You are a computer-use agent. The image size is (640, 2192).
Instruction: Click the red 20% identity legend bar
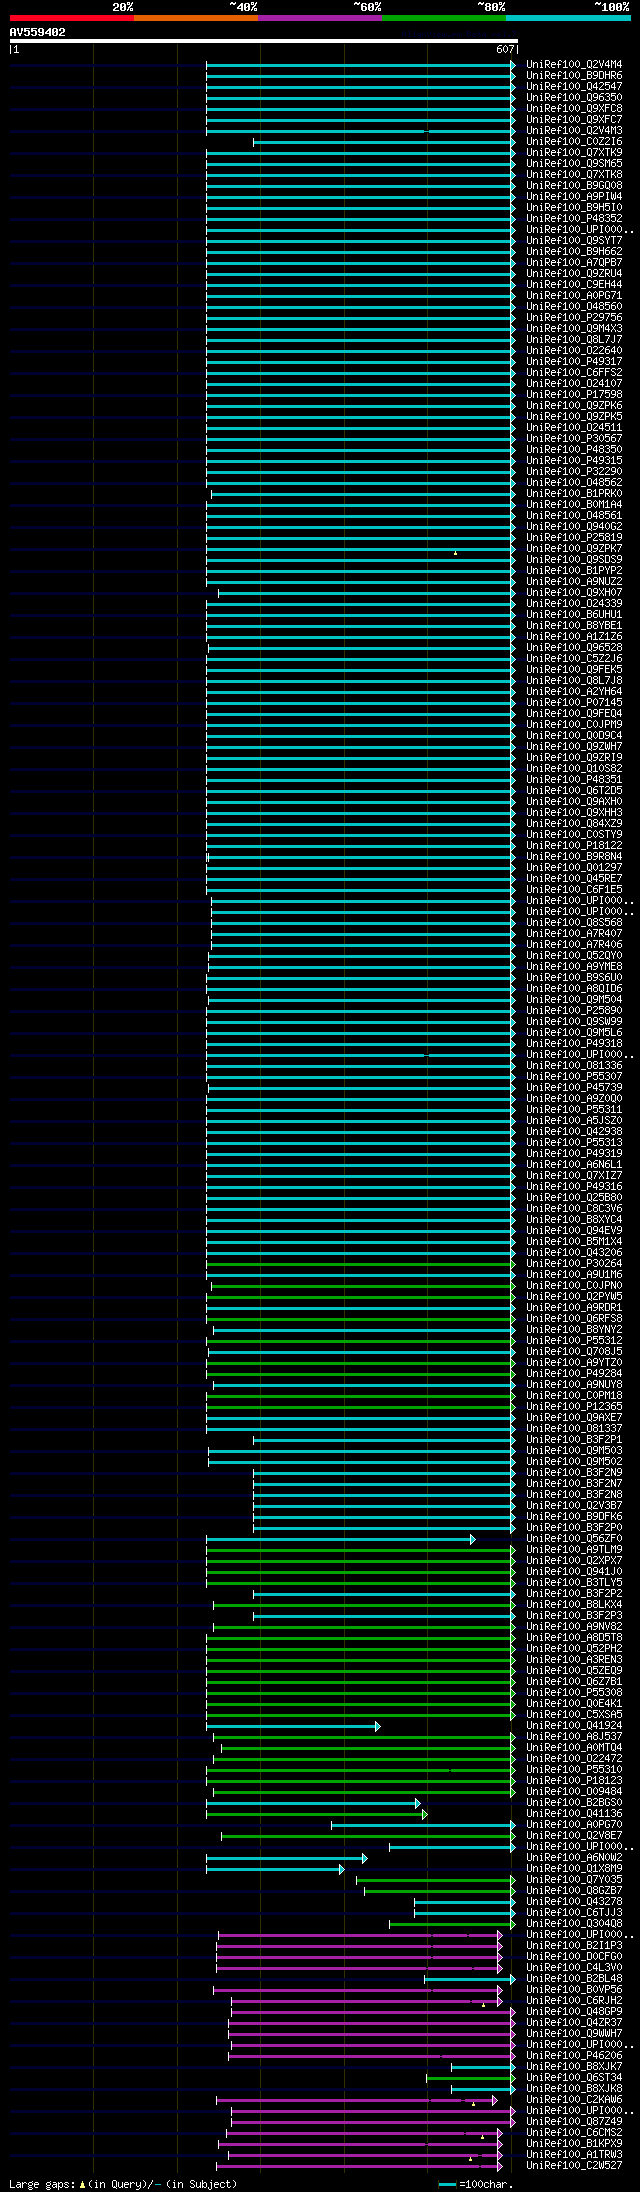71,18
